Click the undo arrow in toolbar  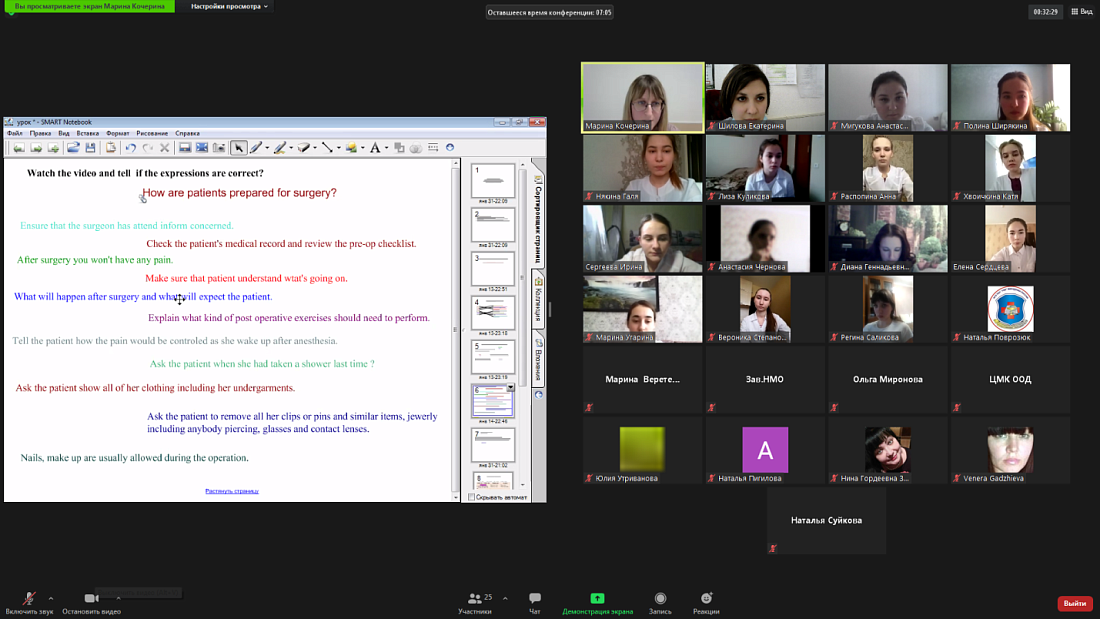point(130,148)
